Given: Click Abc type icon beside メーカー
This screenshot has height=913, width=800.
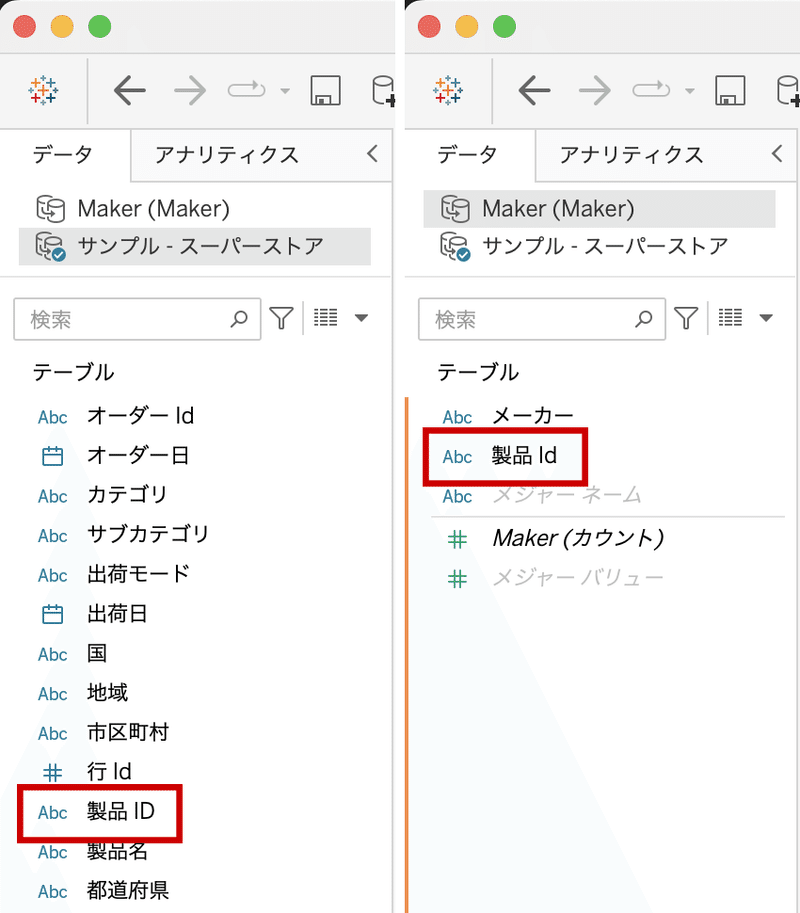Looking at the screenshot, I should click(457, 417).
